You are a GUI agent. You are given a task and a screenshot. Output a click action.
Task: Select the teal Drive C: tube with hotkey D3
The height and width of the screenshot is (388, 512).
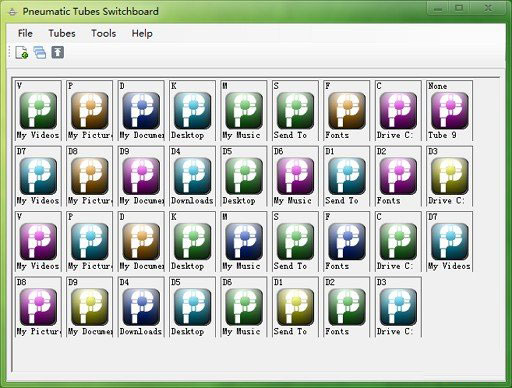(398, 307)
